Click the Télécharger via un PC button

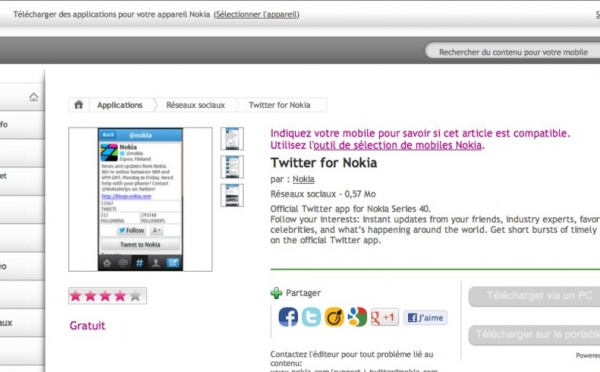pos(535,296)
